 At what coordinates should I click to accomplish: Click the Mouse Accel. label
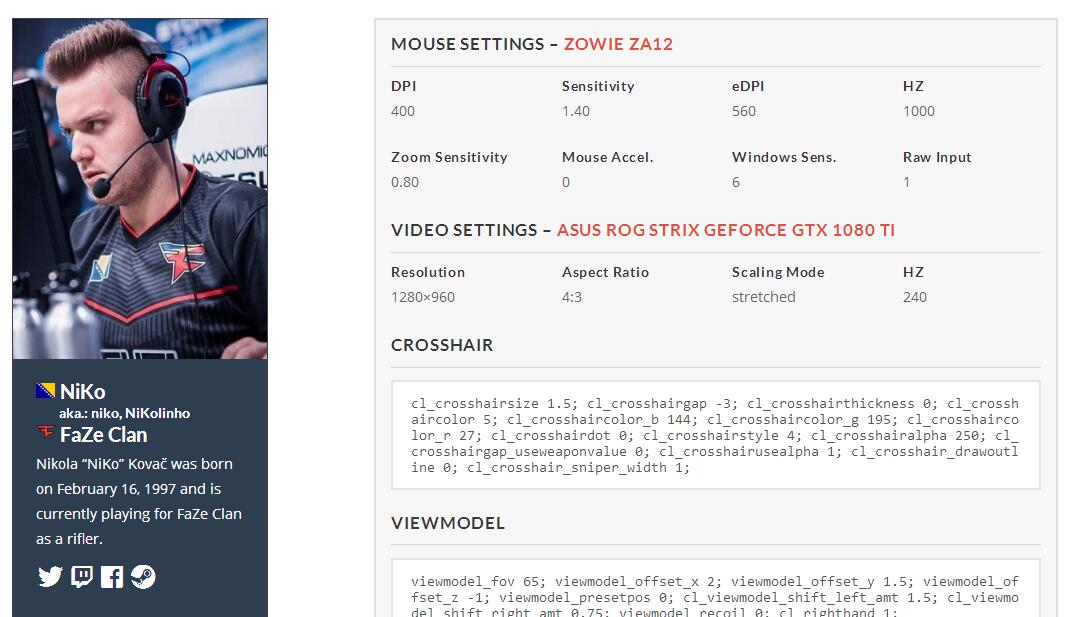tap(607, 157)
